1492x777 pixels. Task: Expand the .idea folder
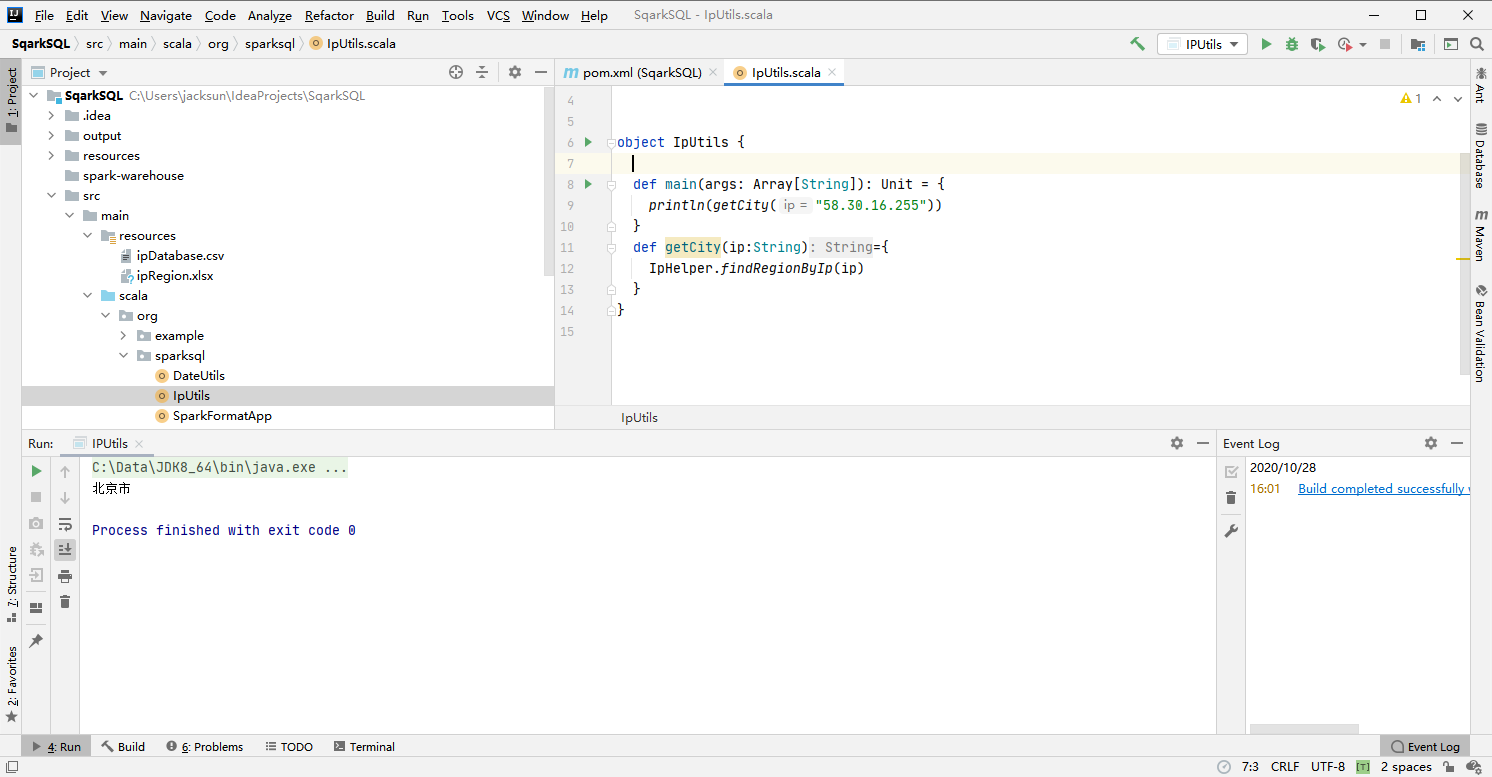[51, 116]
